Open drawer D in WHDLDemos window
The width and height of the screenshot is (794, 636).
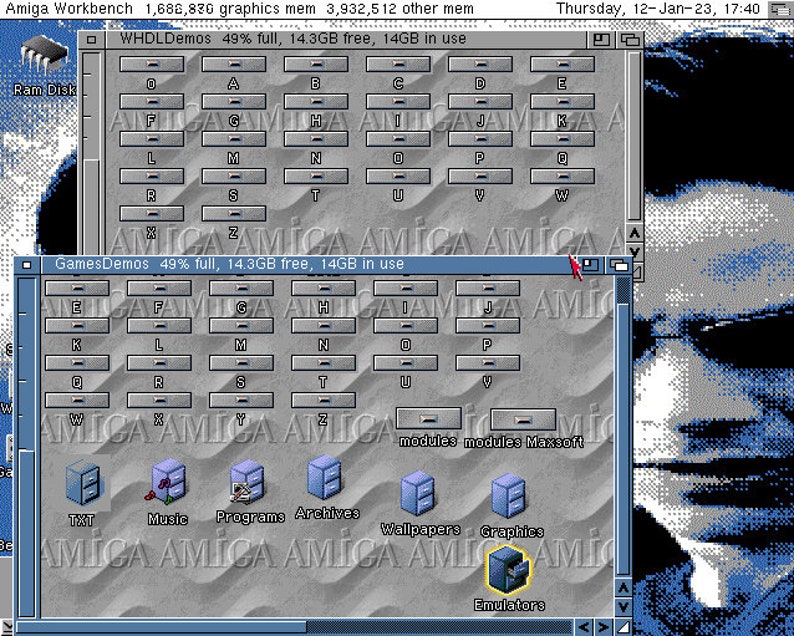[x=480, y=64]
